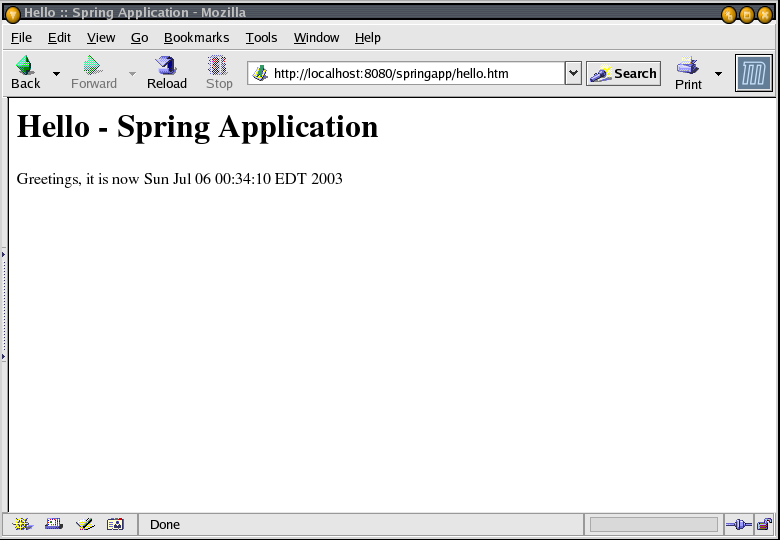Click the sidebar grippy handle on left edge

point(4,305)
